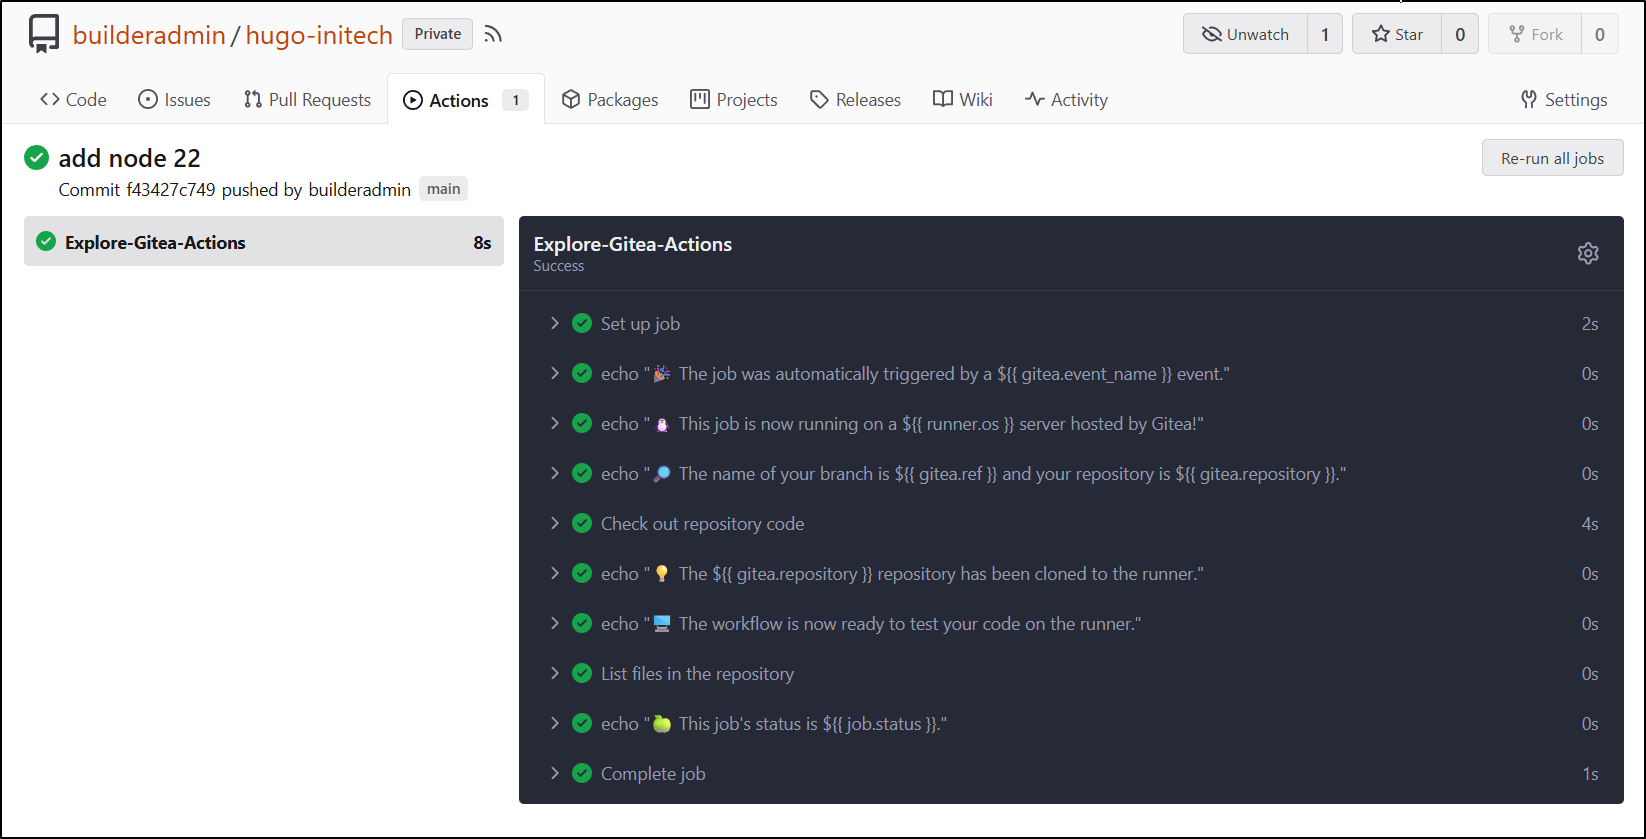The image size is (1646, 839).
Task: Unwatch this repository
Action: click(x=1245, y=34)
